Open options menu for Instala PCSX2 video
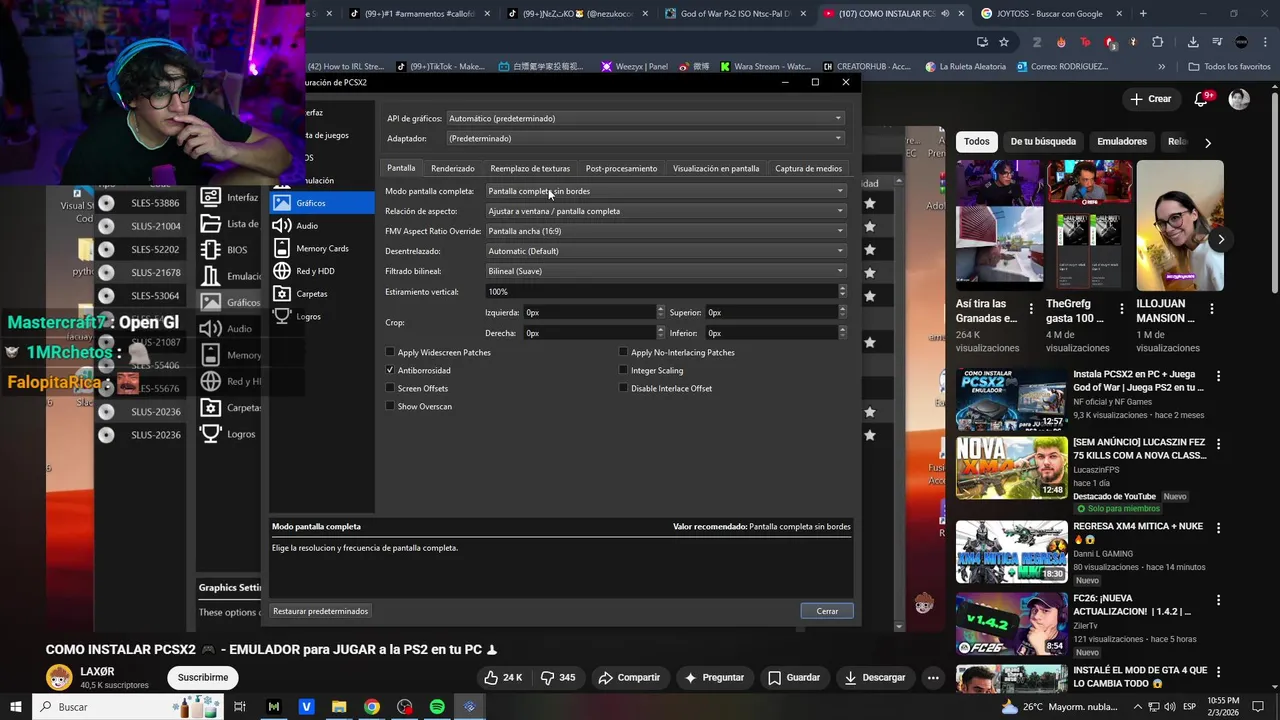The image size is (1280, 720). pos(1218,377)
